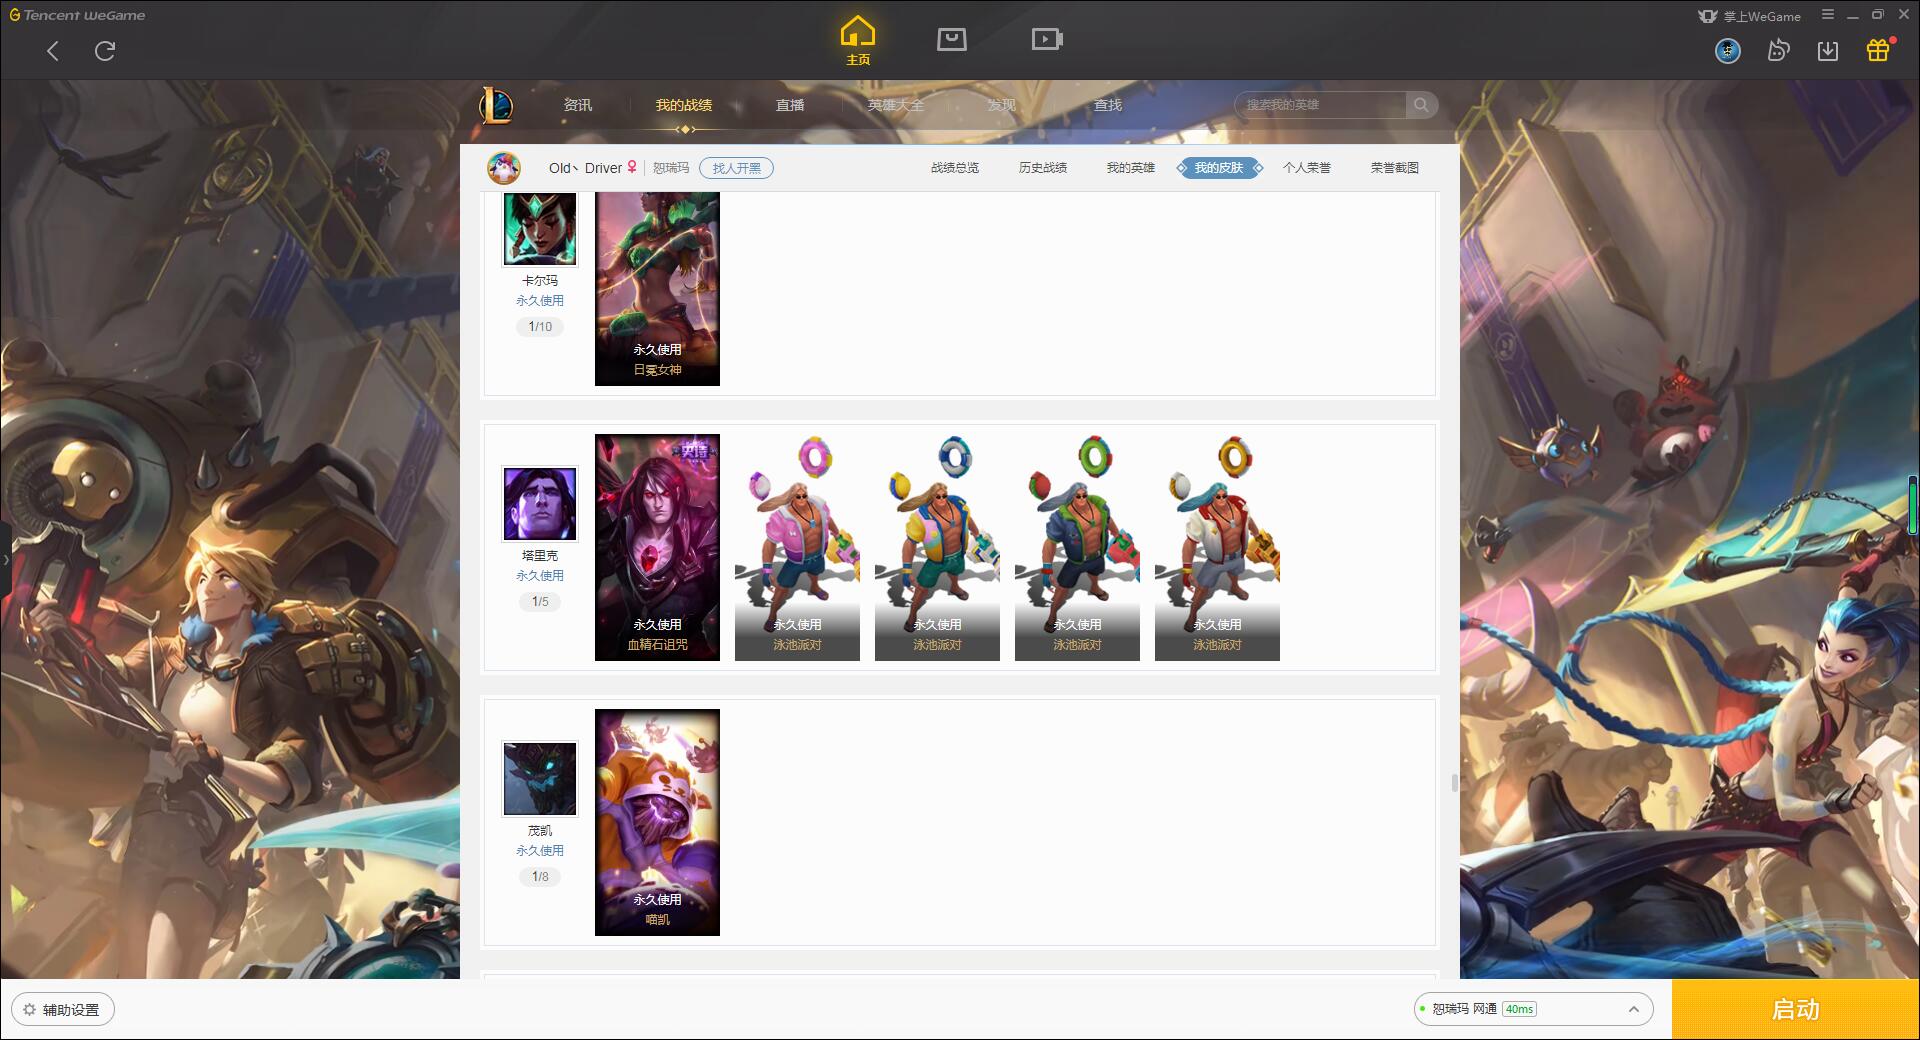Click the 1/5 skin count for 塔里克
The height and width of the screenshot is (1040, 1920).
click(x=540, y=602)
